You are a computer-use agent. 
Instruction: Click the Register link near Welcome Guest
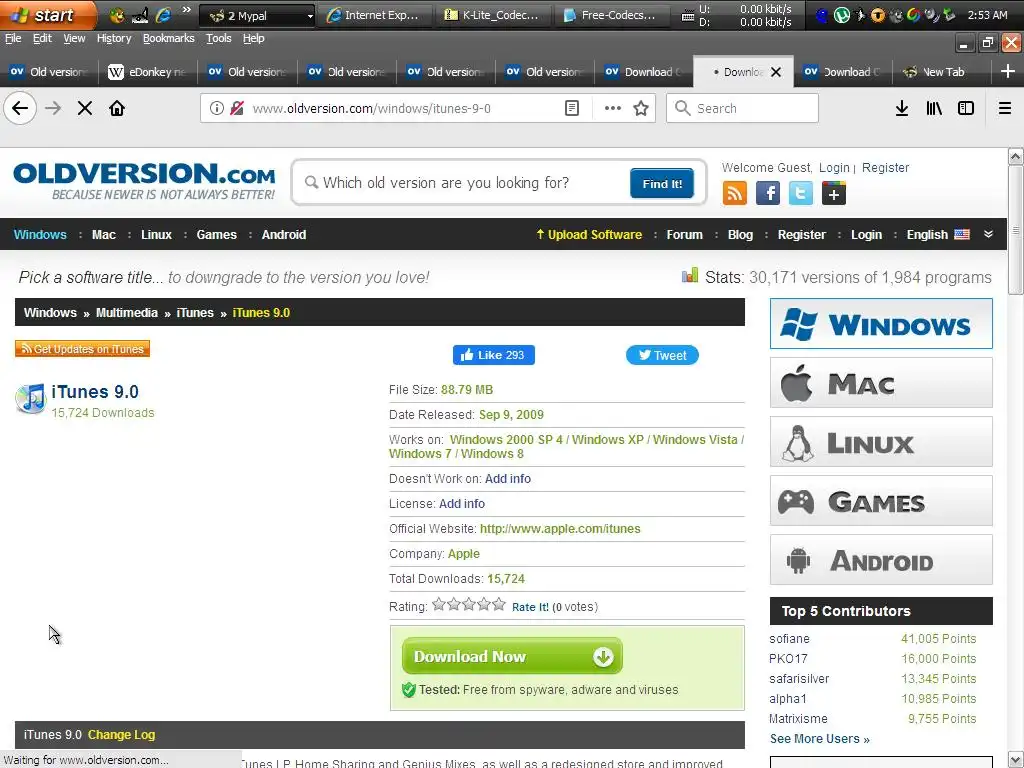click(x=885, y=168)
